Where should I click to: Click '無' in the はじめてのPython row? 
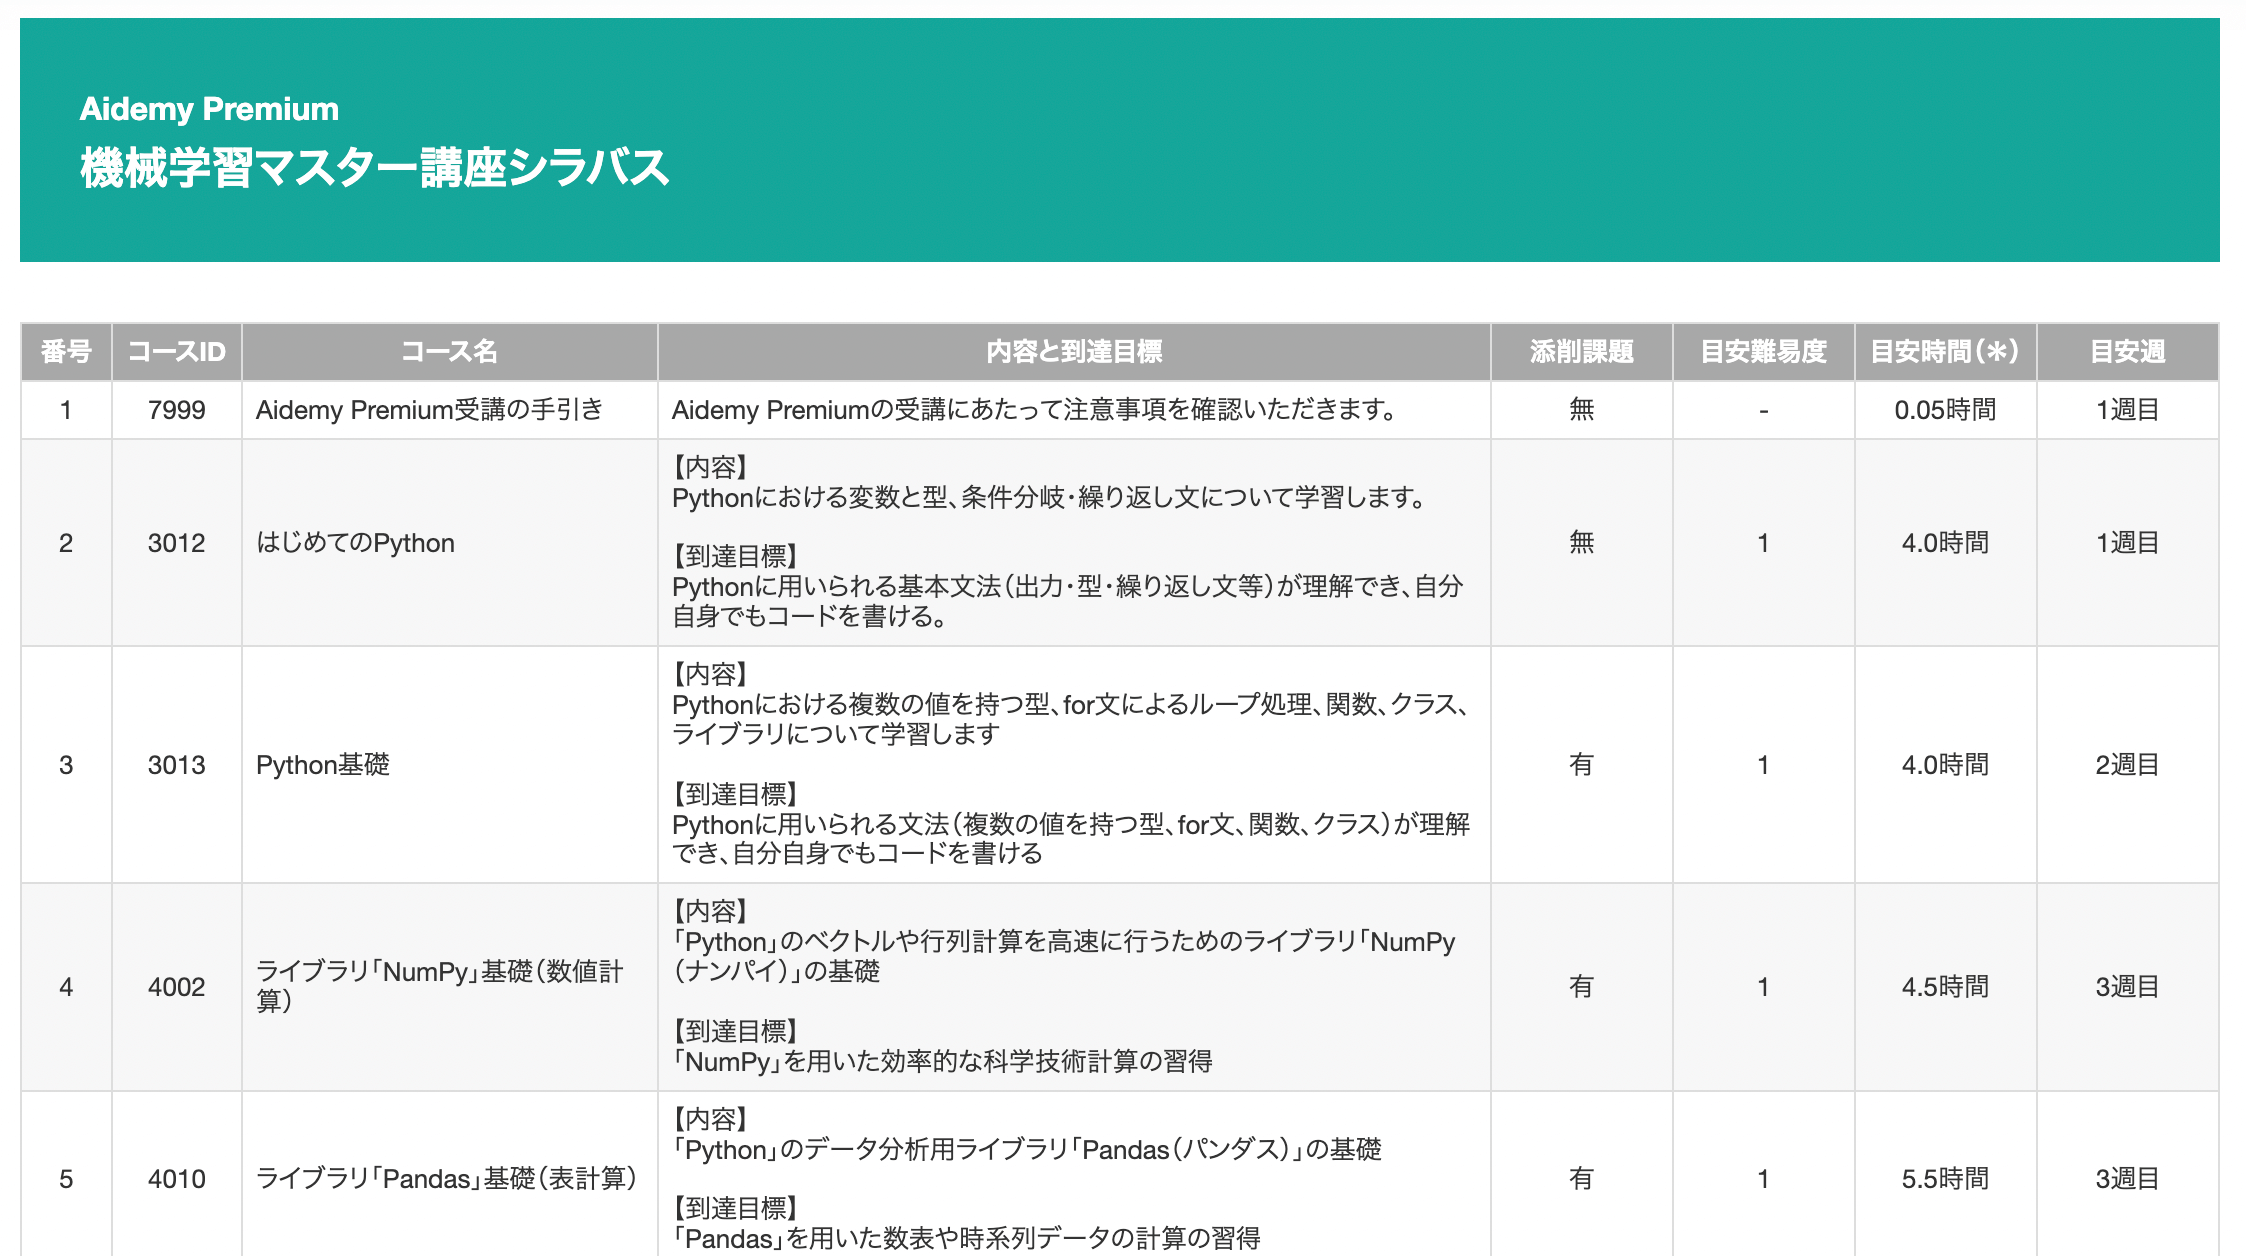(x=1581, y=543)
